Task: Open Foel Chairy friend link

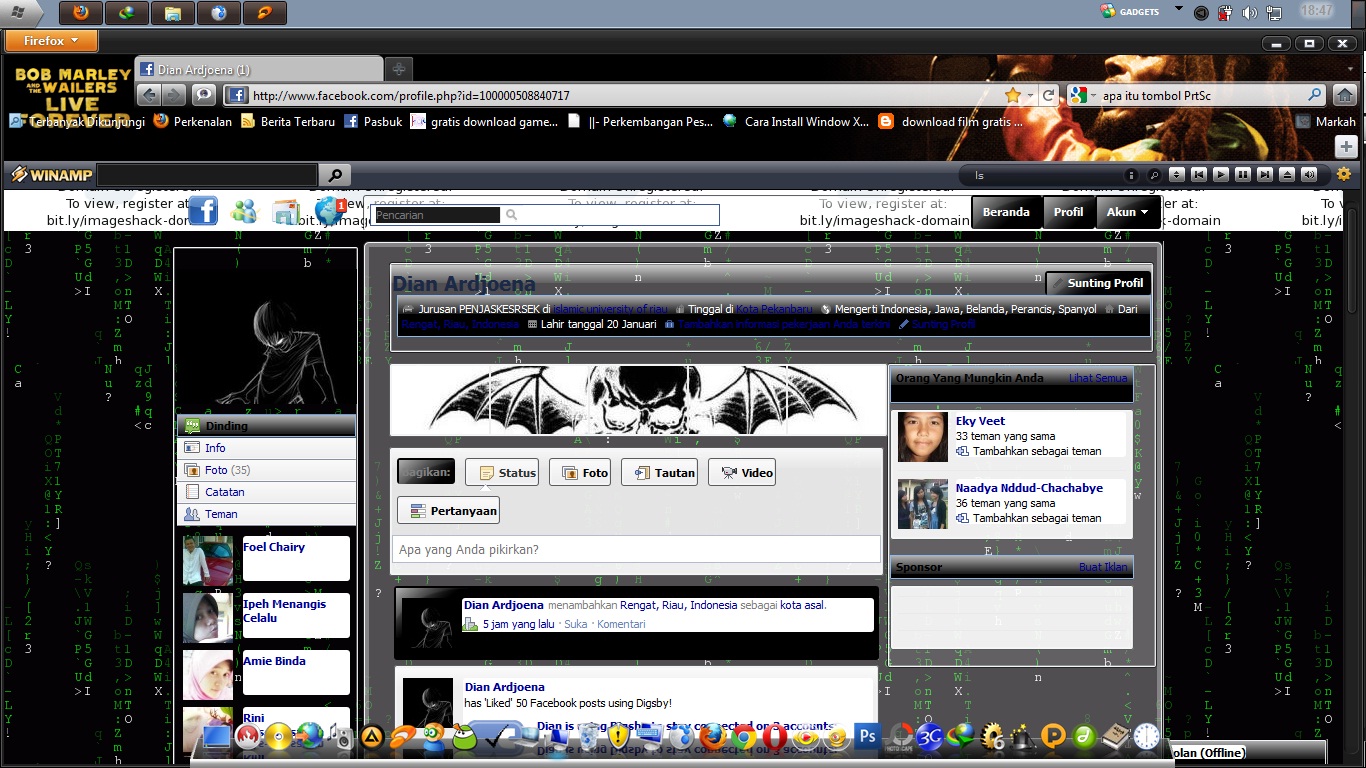Action: (x=274, y=547)
